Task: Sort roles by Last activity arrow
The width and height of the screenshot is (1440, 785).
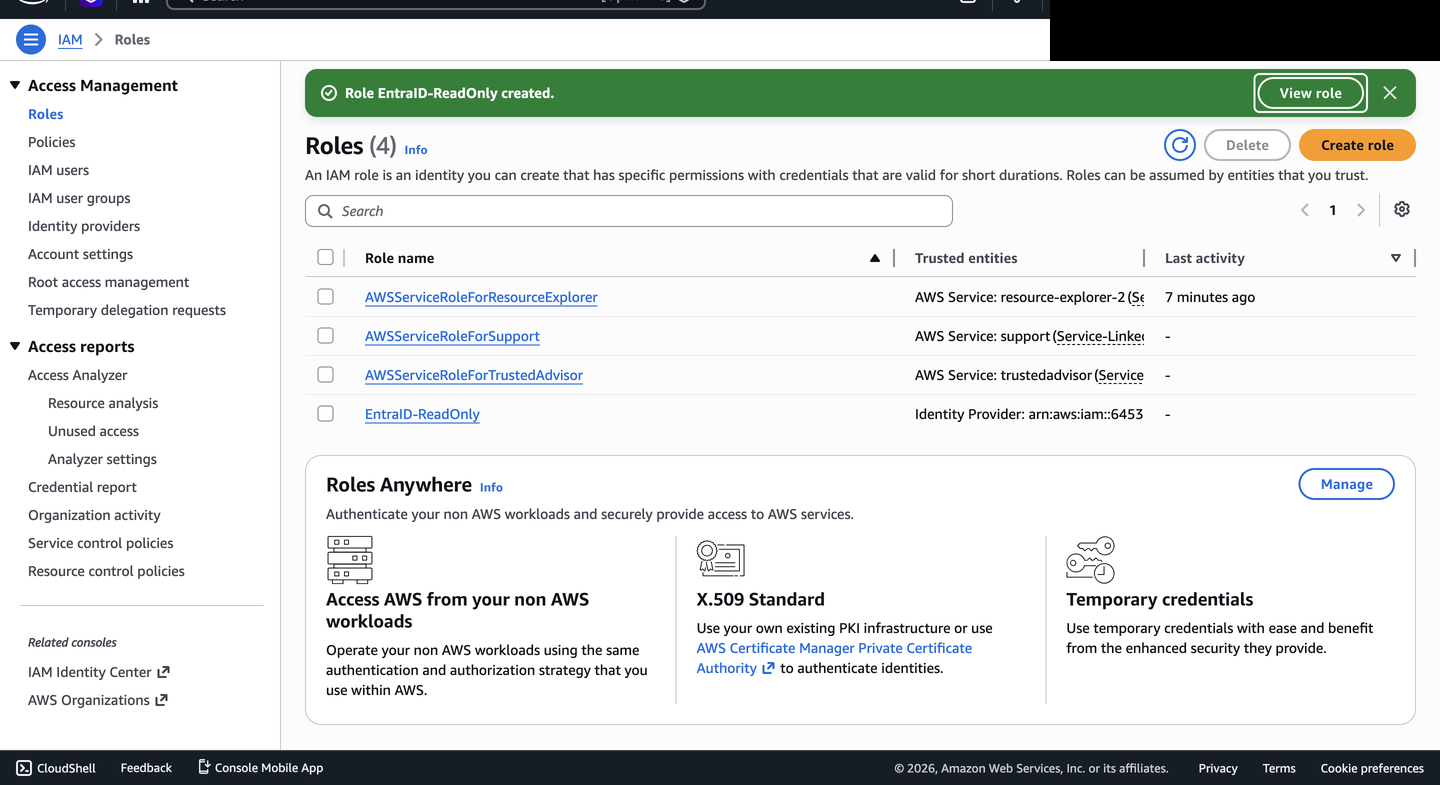Action: [1396, 258]
